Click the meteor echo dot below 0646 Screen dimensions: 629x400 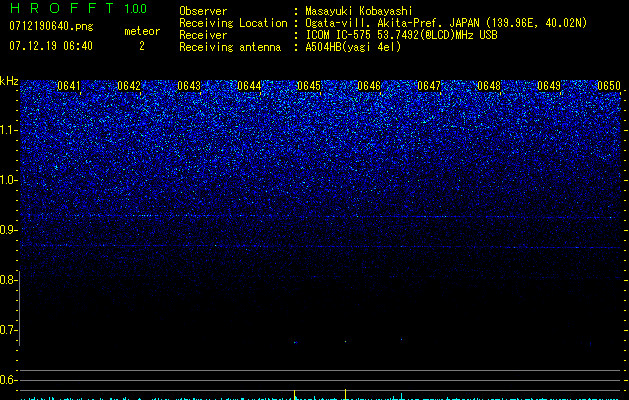(345, 342)
